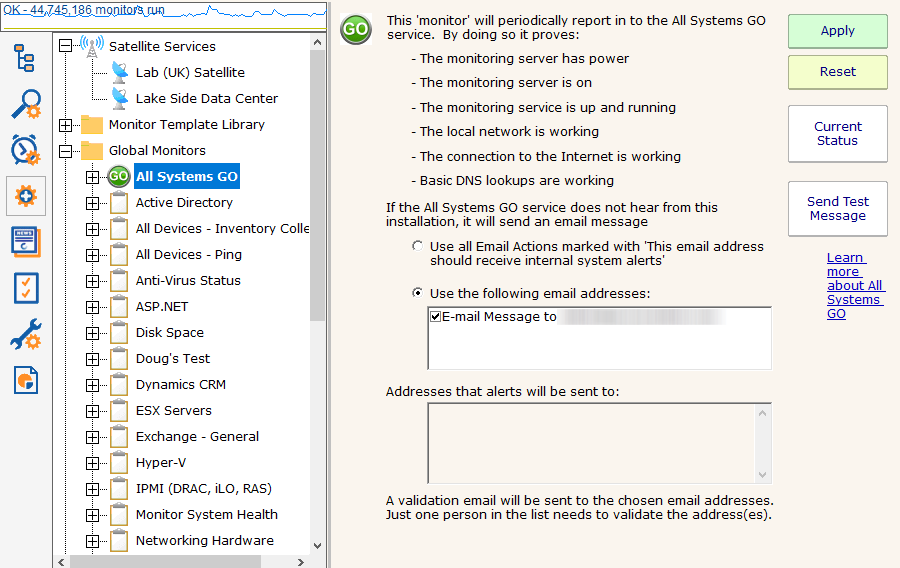
Task: Select 'Use all Email Actions' radio option
Action: [417, 246]
